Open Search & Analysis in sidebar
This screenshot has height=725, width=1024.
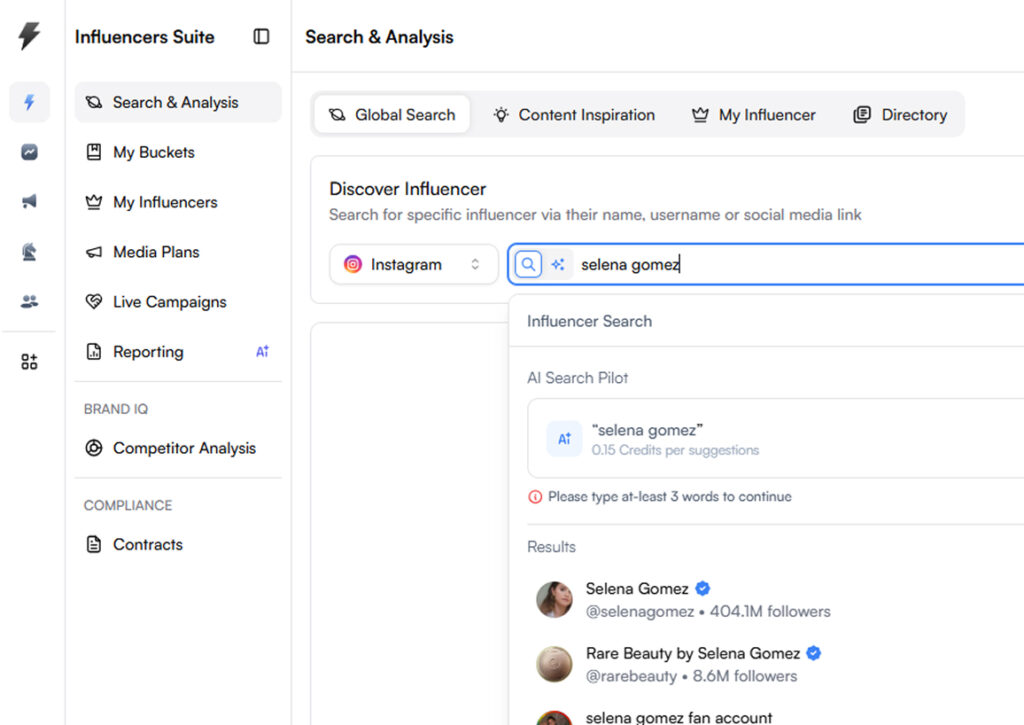tap(178, 103)
